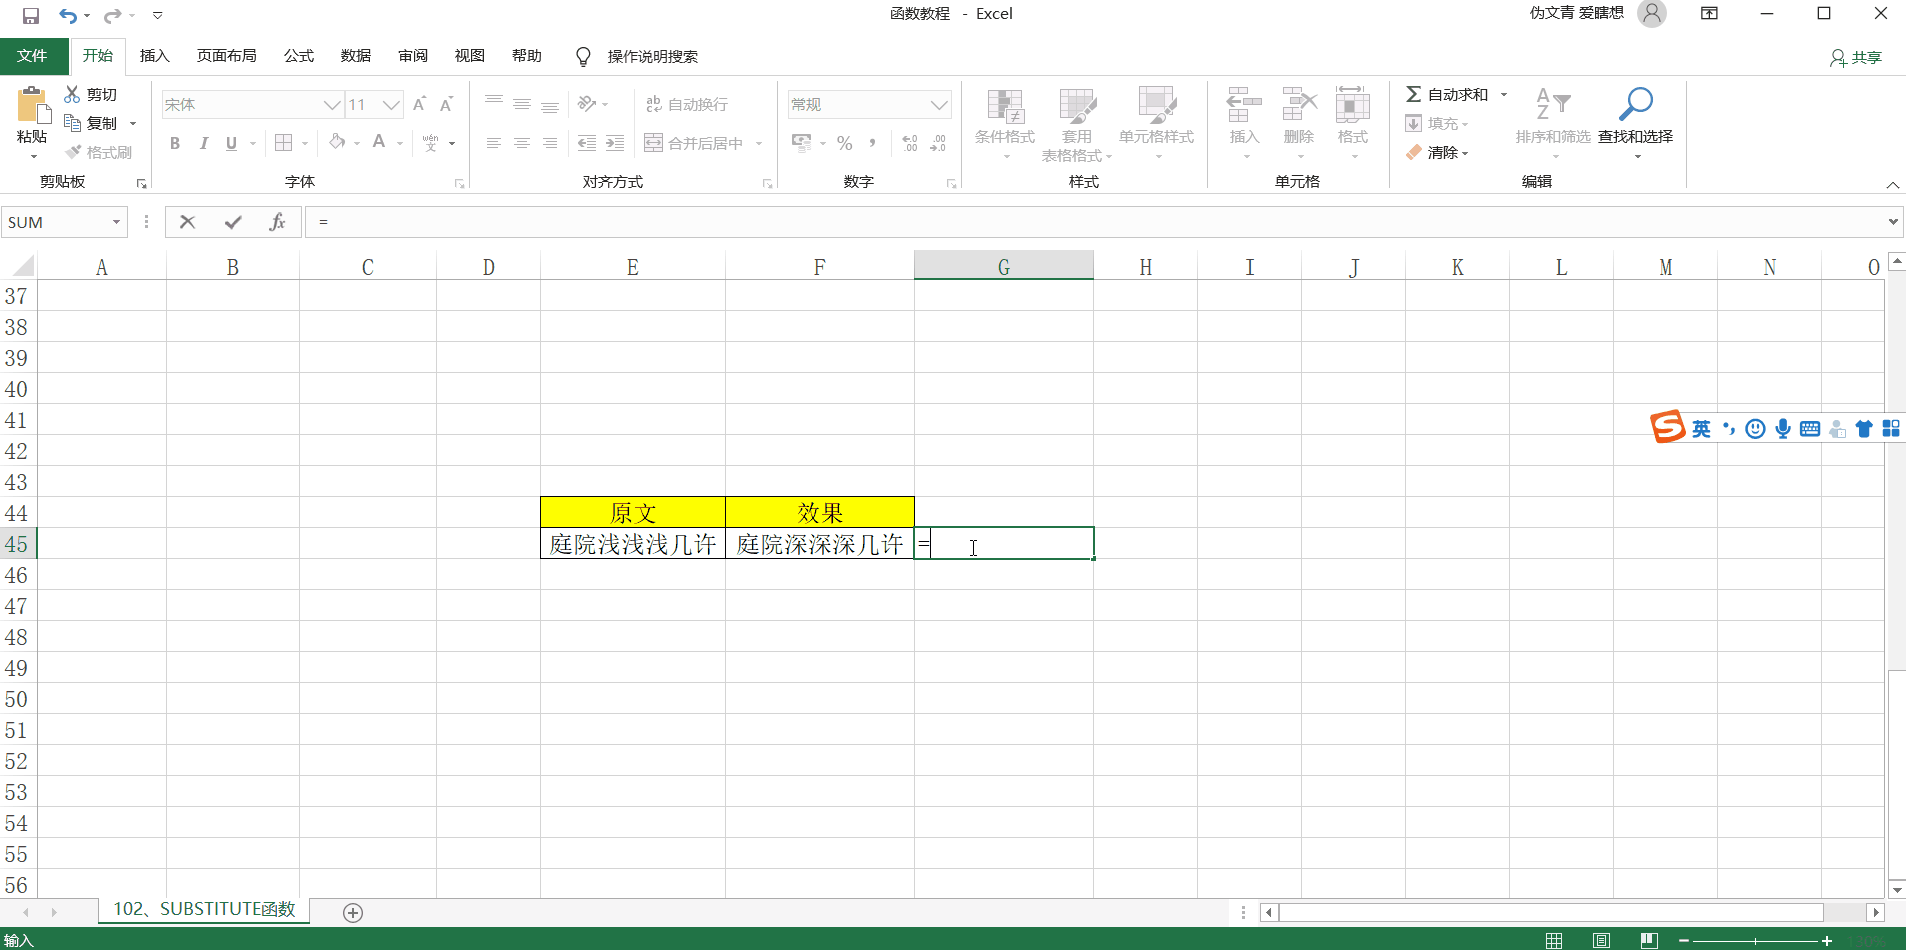Viewport: 1906px width, 950px height.
Task: Expand the formula bar with chevron
Action: pyautogui.click(x=1893, y=221)
